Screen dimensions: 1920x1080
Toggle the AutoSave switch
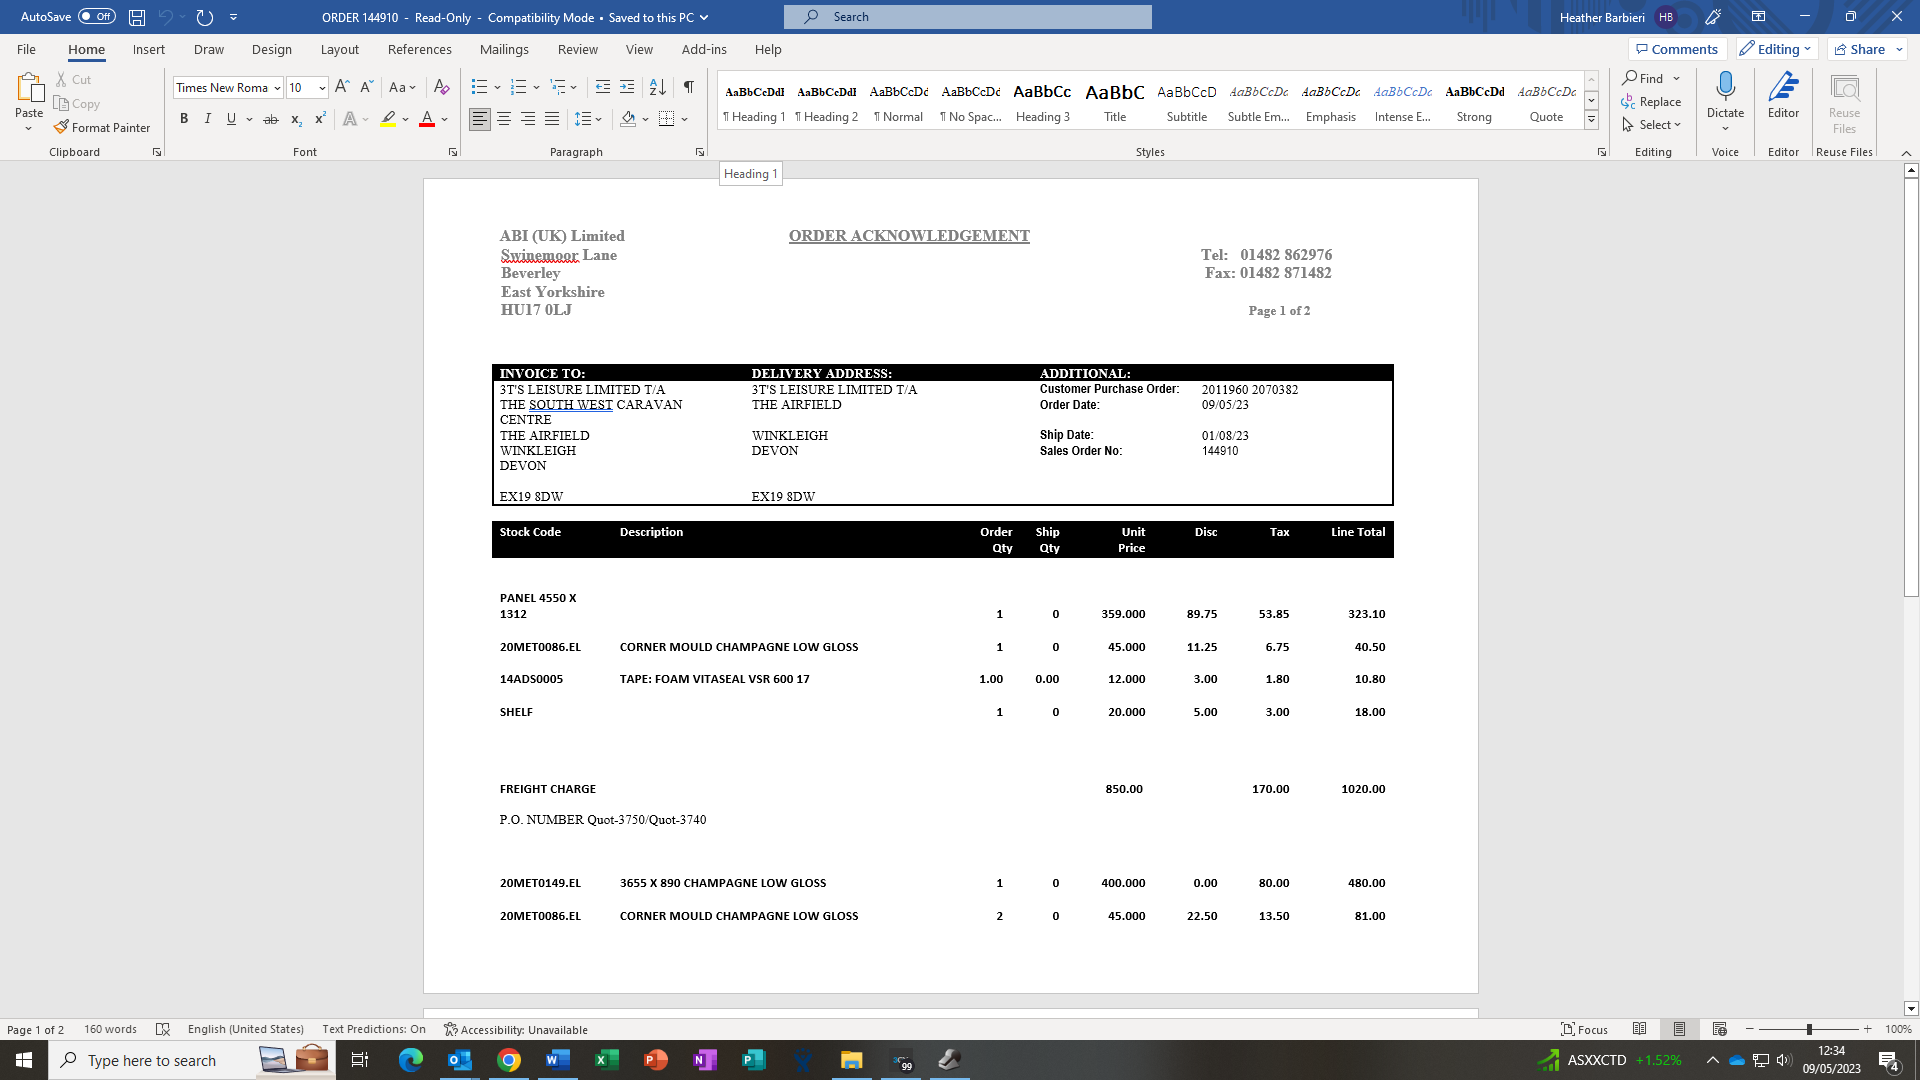[97, 17]
